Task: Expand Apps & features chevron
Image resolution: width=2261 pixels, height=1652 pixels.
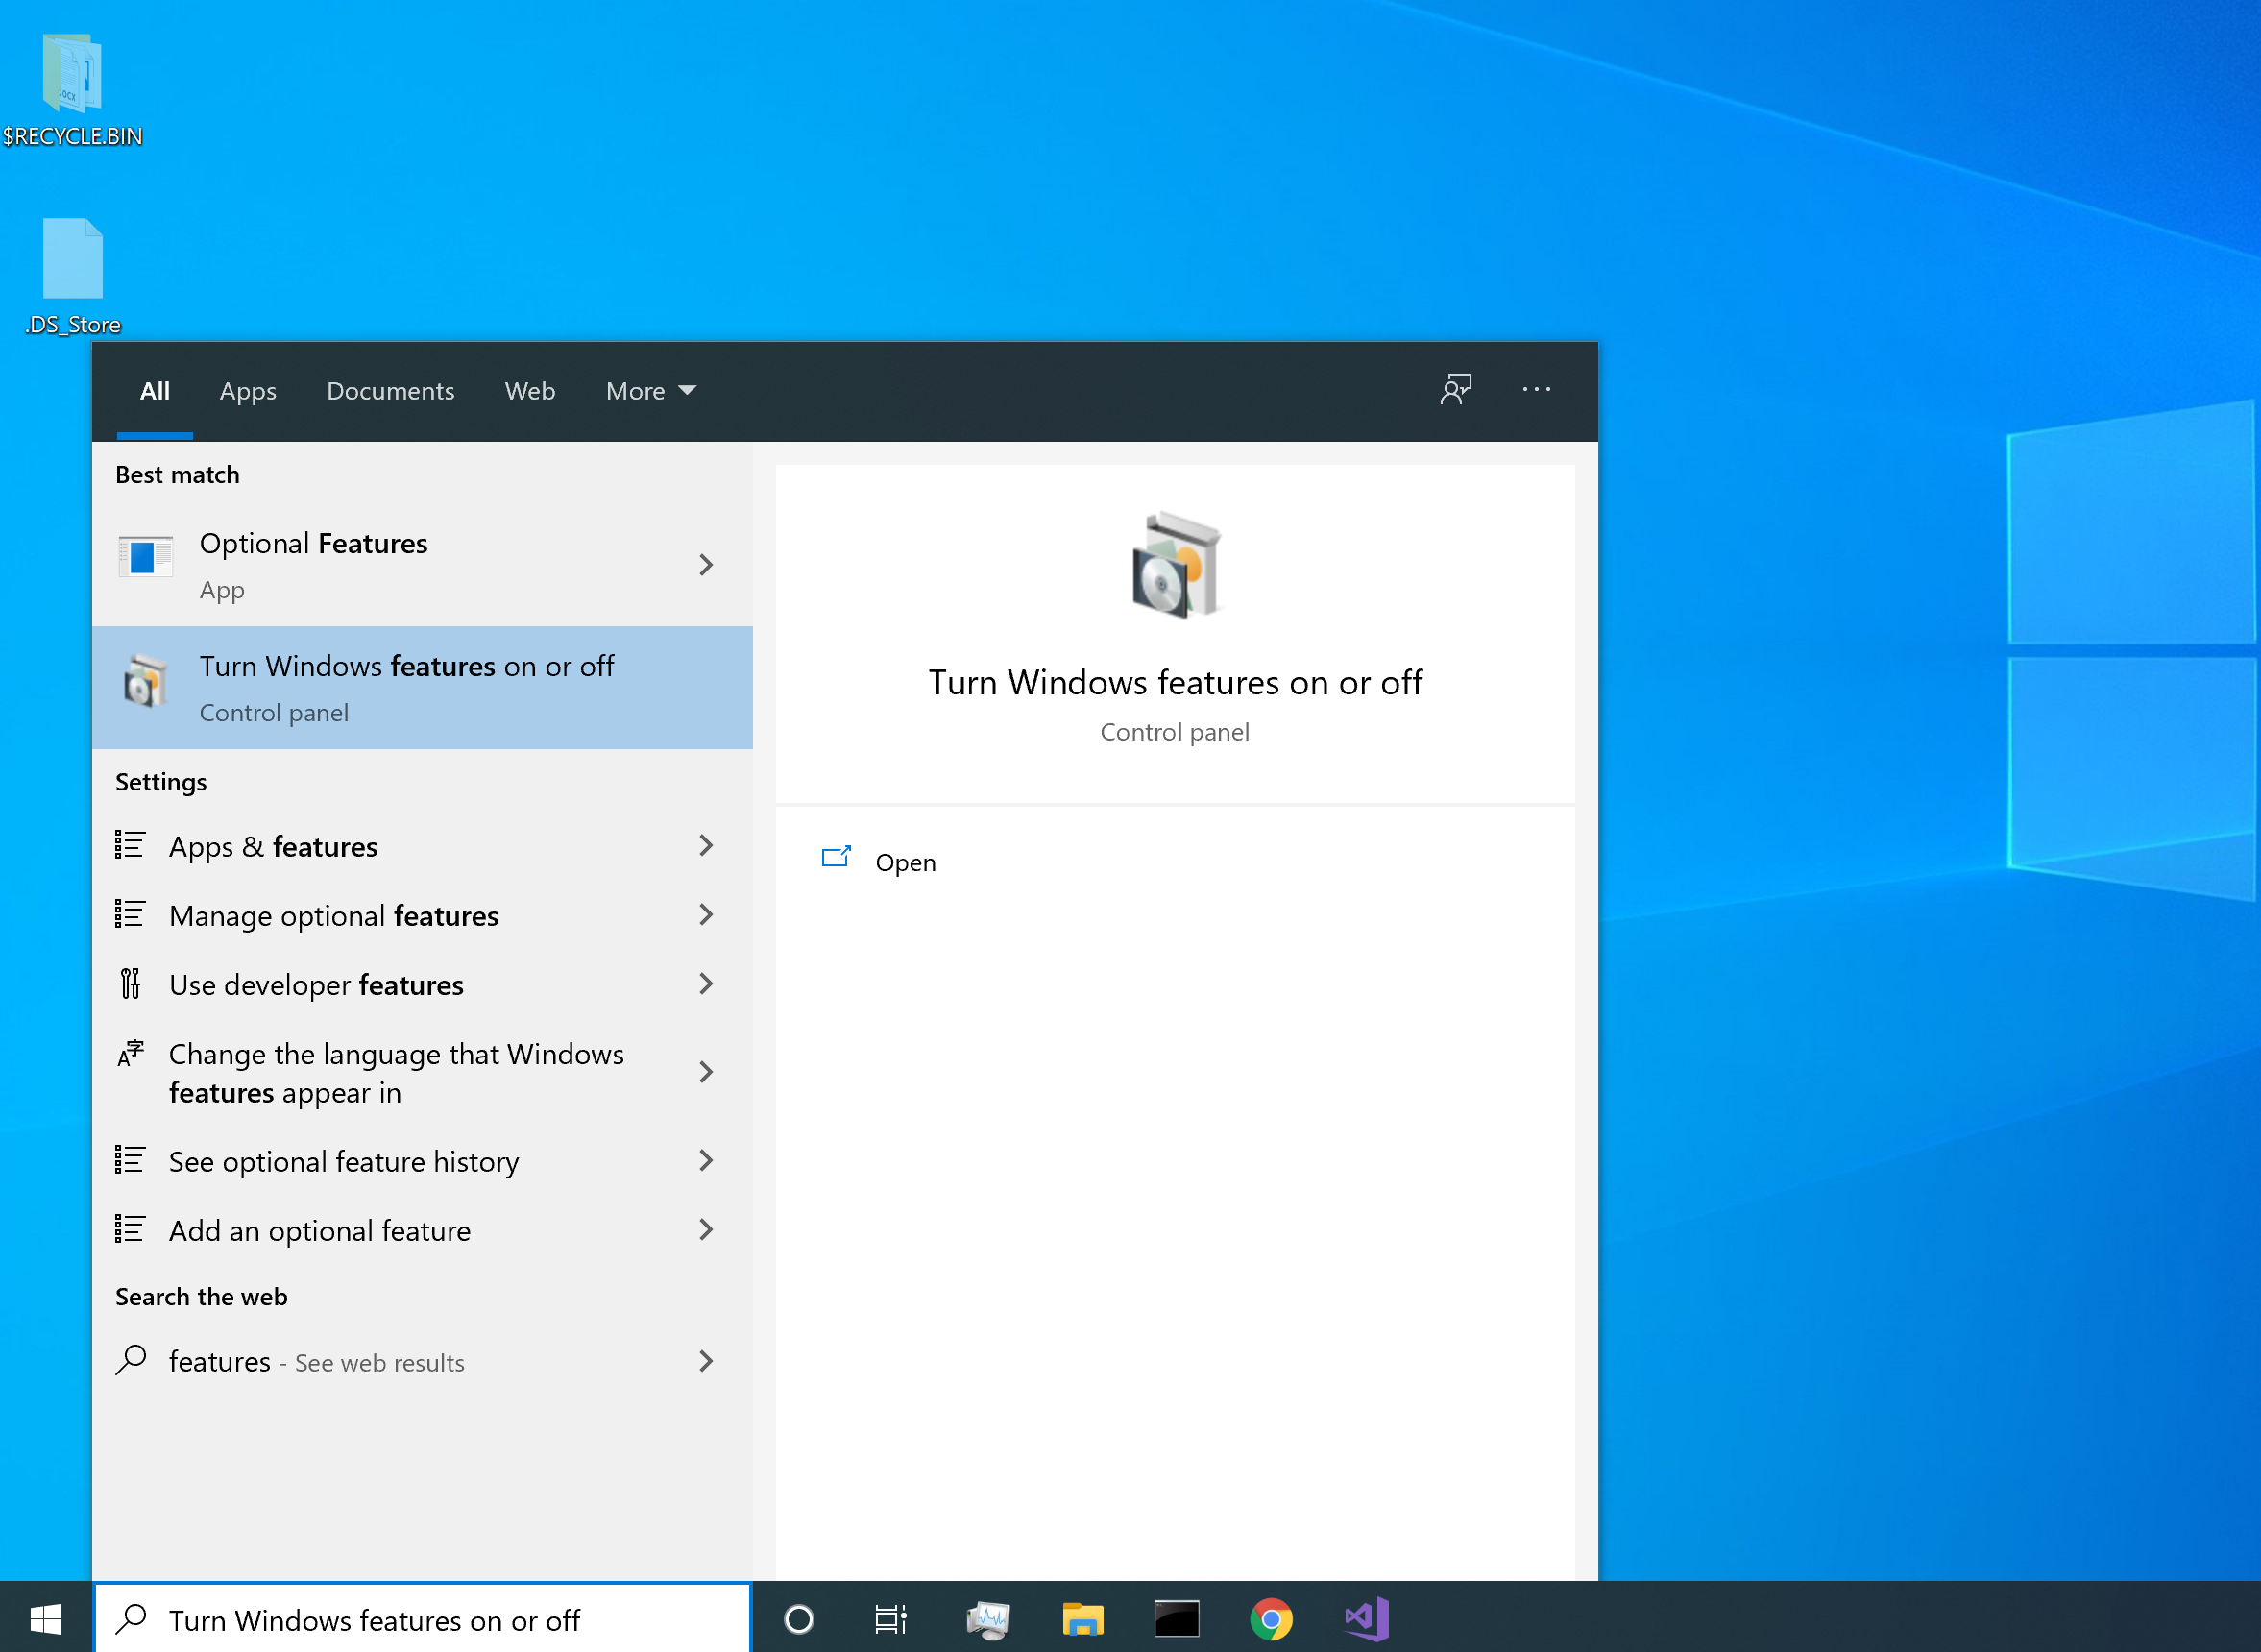Action: tap(706, 845)
